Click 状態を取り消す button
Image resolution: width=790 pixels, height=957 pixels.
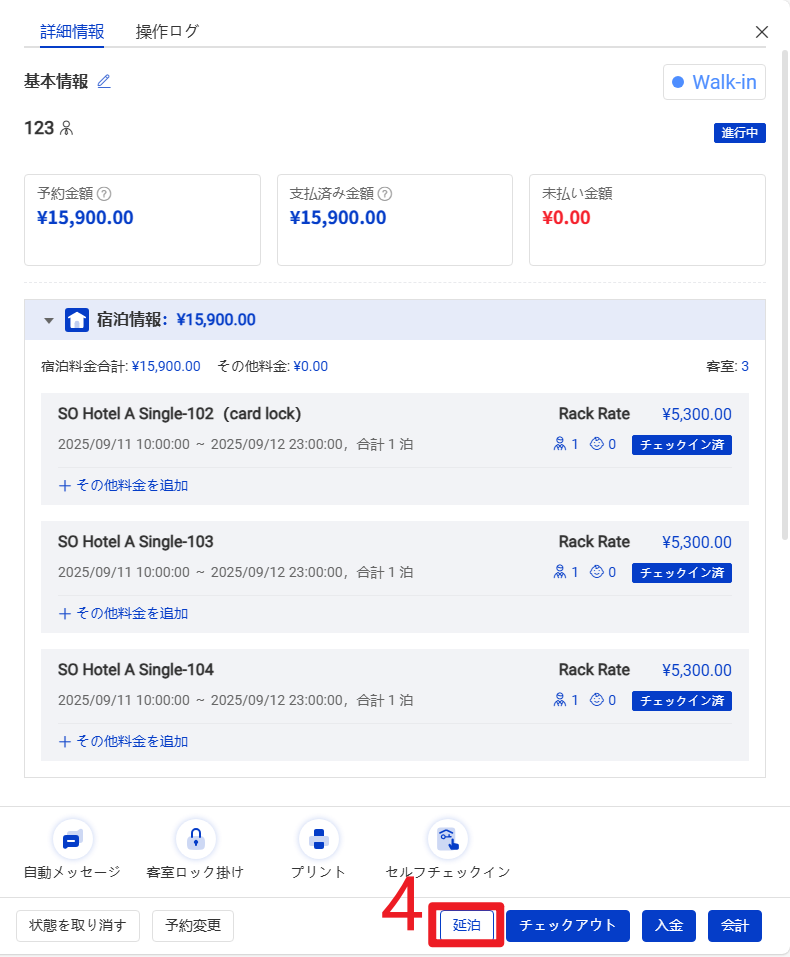(x=78, y=925)
